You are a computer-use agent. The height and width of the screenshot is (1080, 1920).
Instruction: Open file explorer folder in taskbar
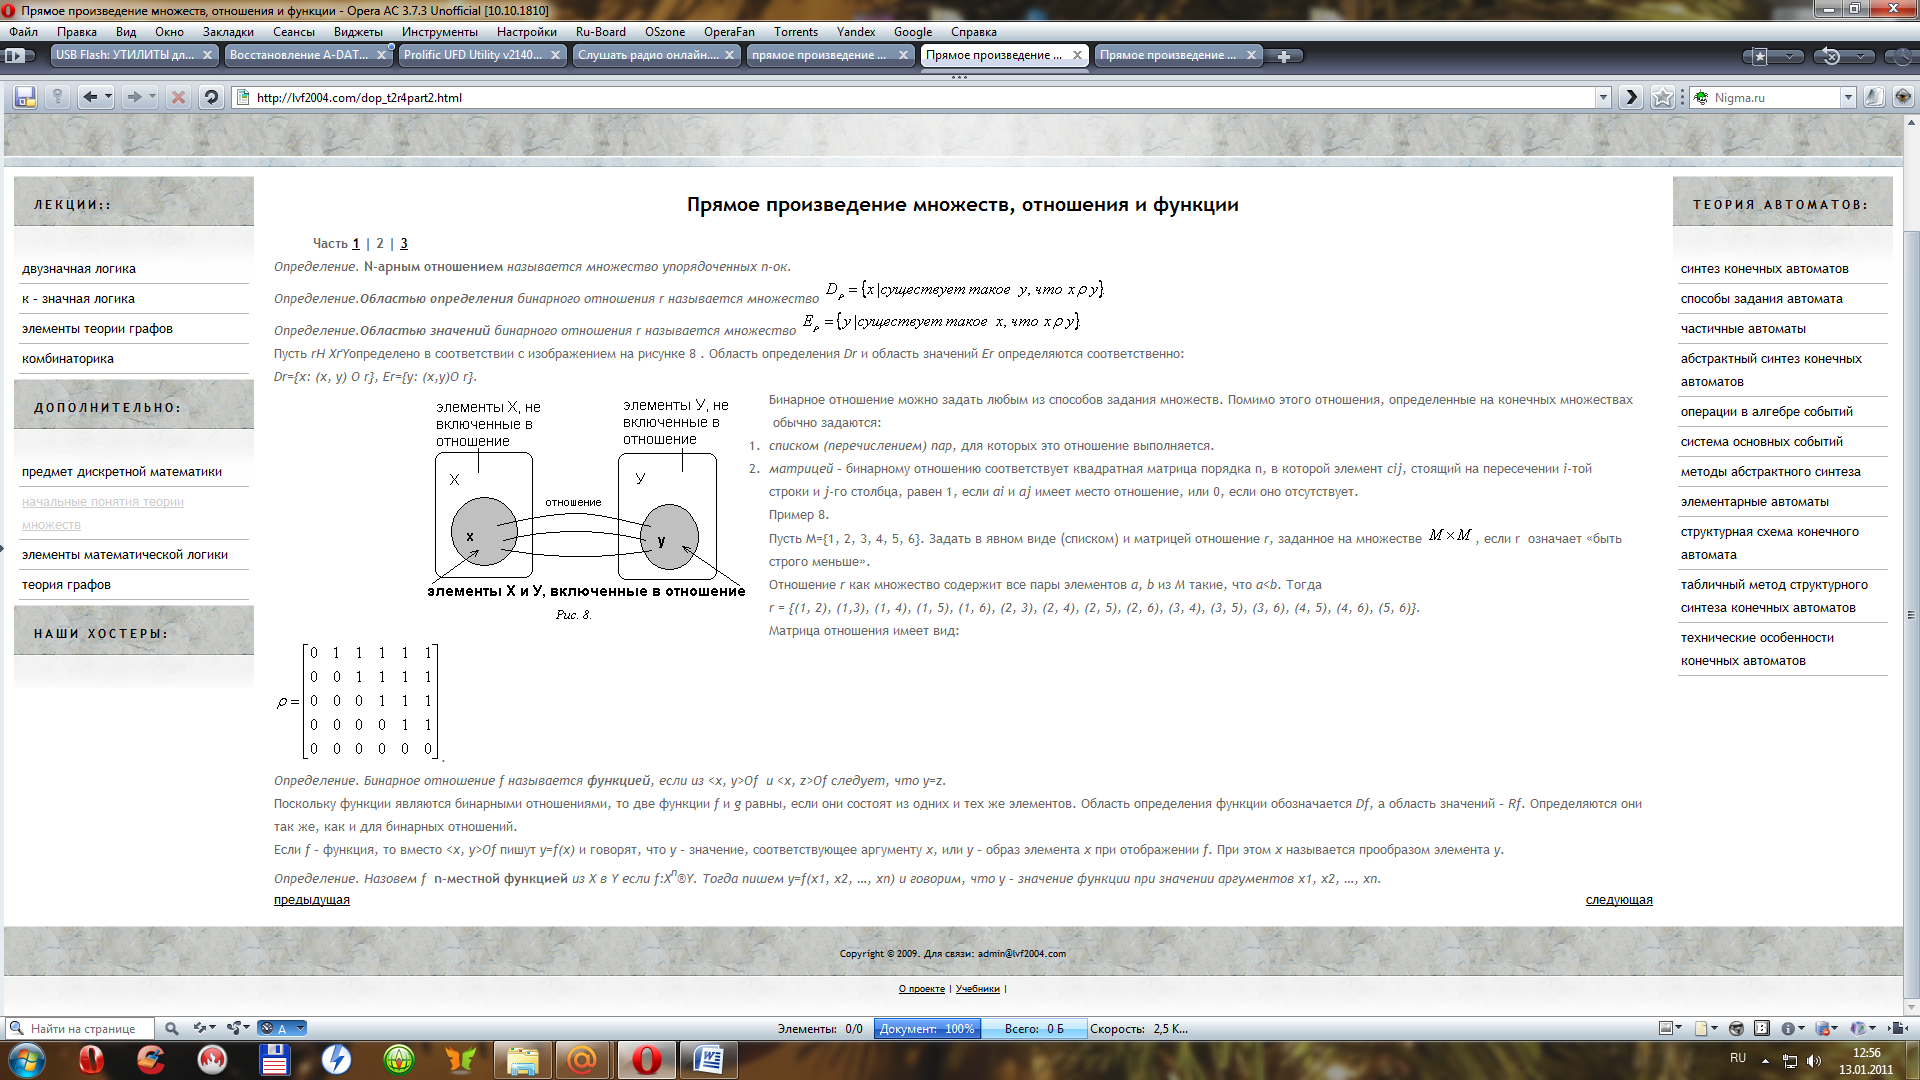(x=522, y=1059)
